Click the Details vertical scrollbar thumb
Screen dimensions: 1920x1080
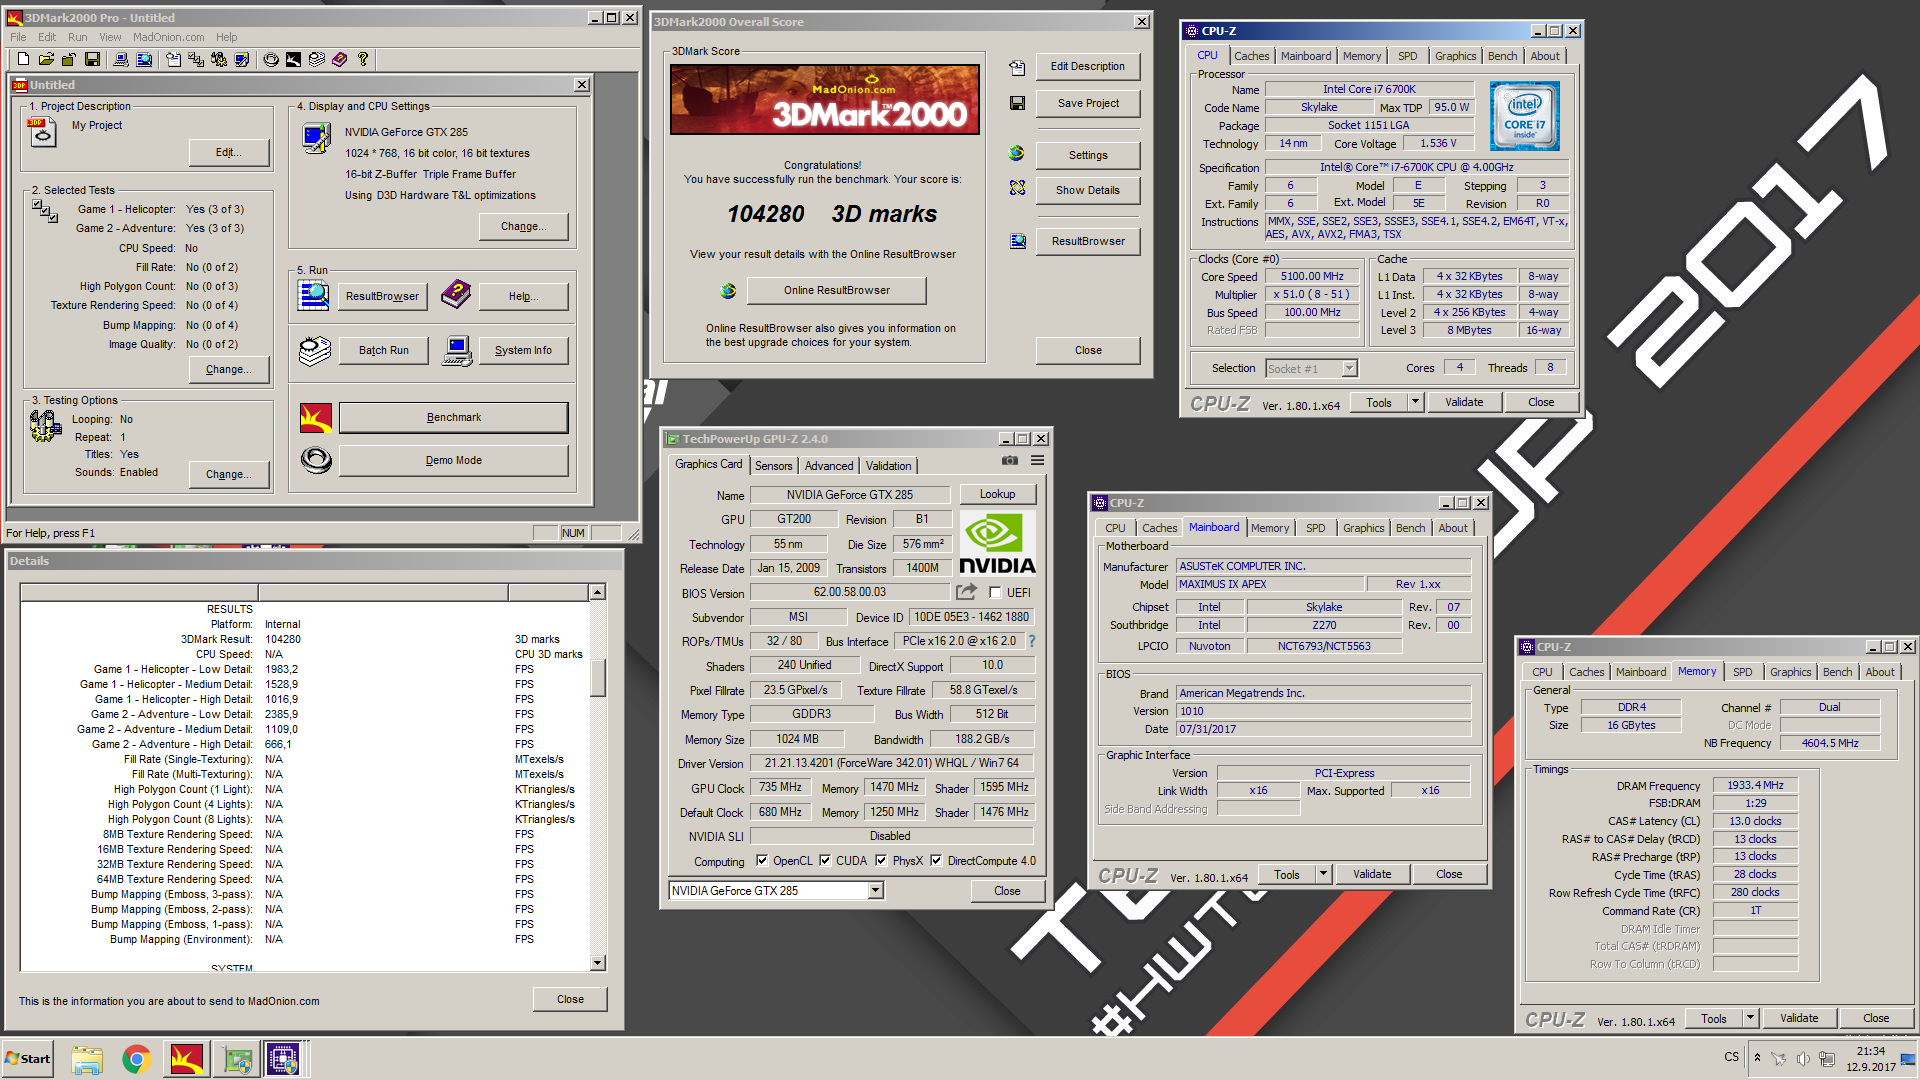[598, 677]
